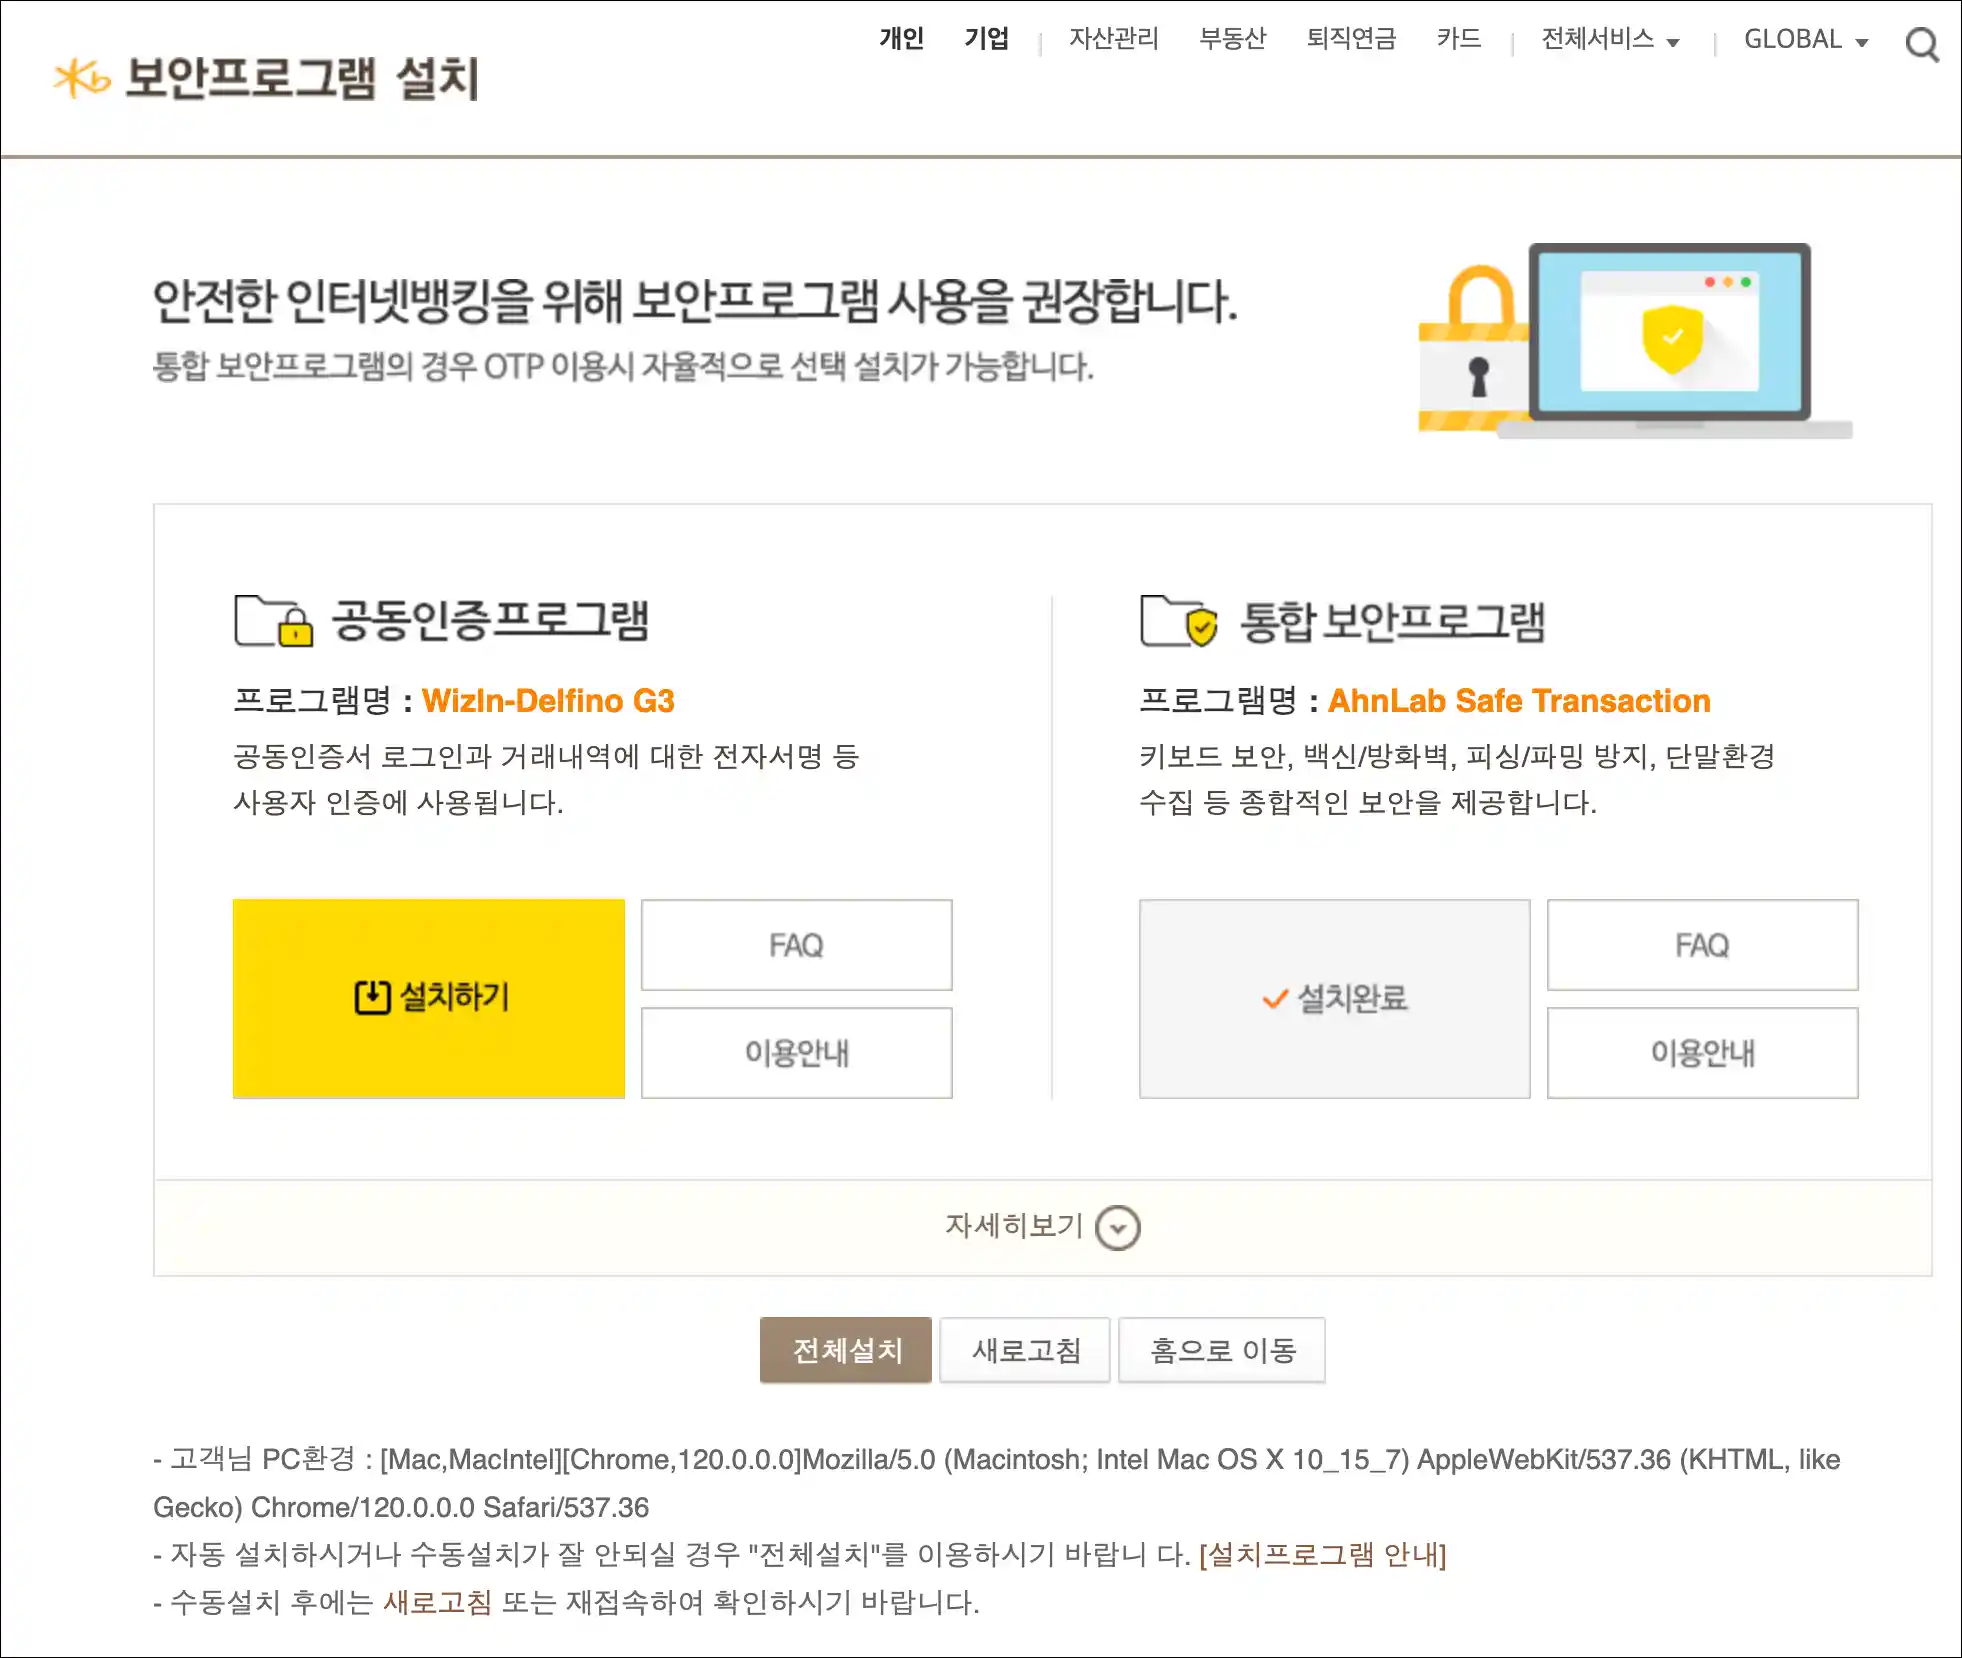Open the 자산관리 menu

(1113, 39)
